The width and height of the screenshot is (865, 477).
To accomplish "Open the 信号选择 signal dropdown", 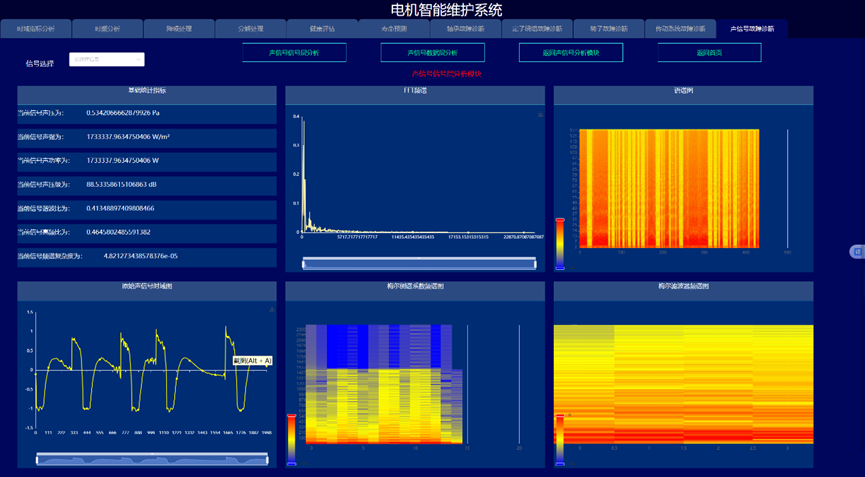I will pos(107,60).
